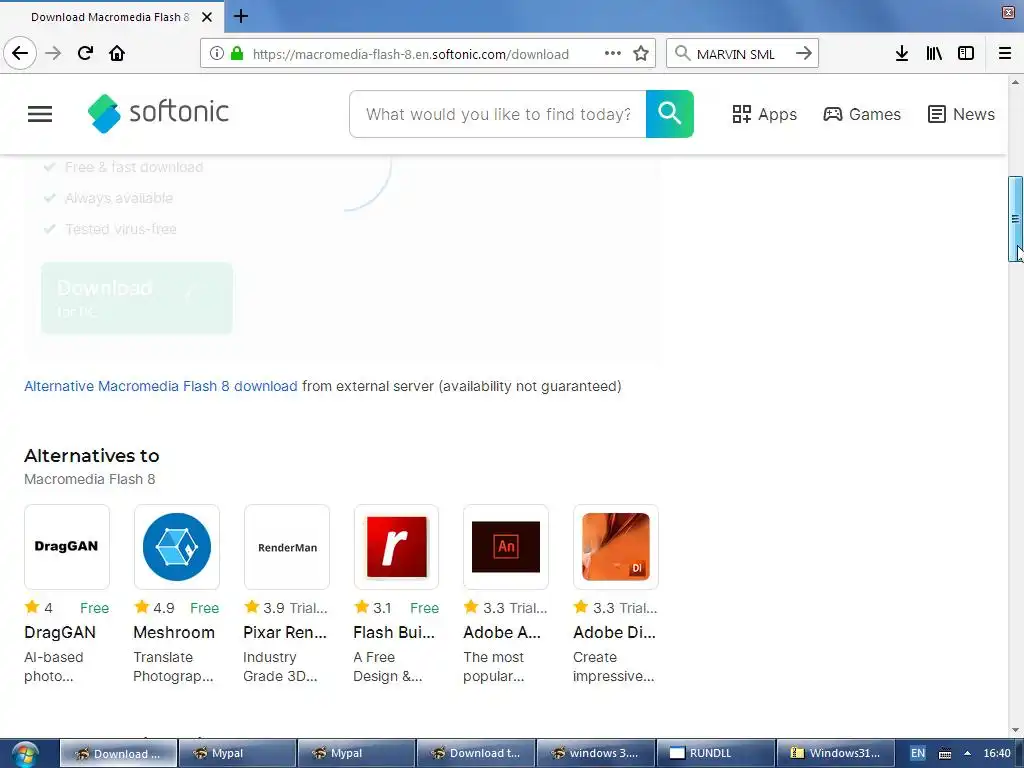Viewport: 1024px width, 768px height.
Task: Open the DragGAN title link
Action: pos(60,632)
